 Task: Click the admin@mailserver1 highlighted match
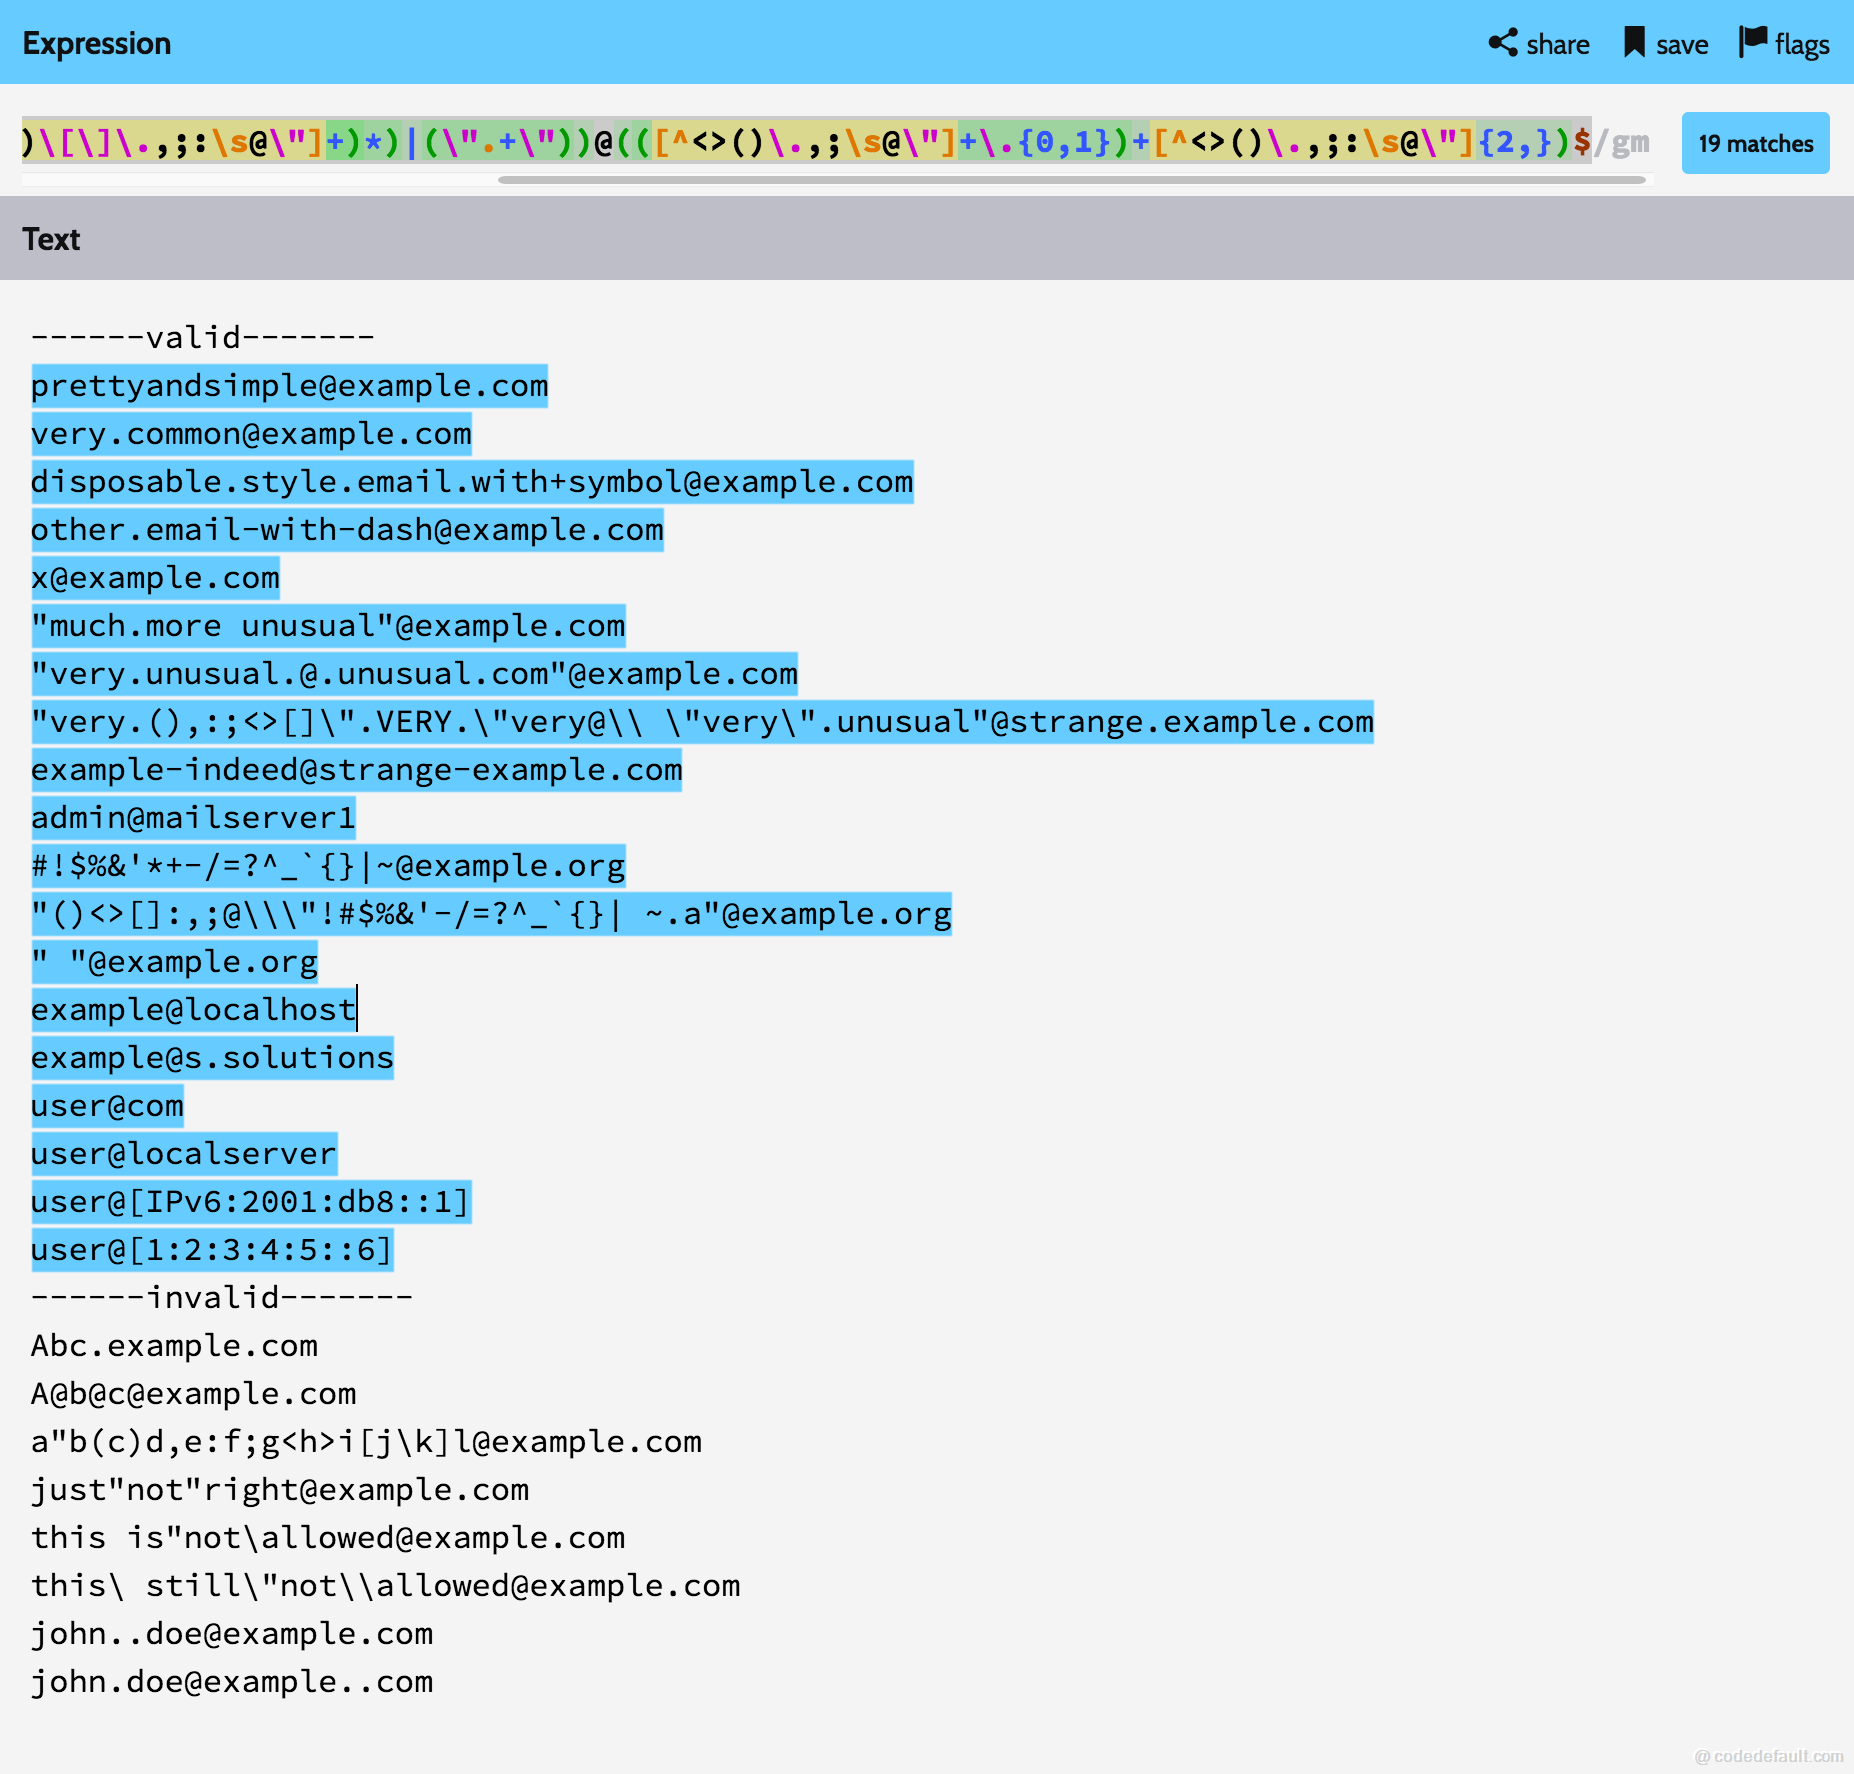pyautogui.click(x=193, y=818)
